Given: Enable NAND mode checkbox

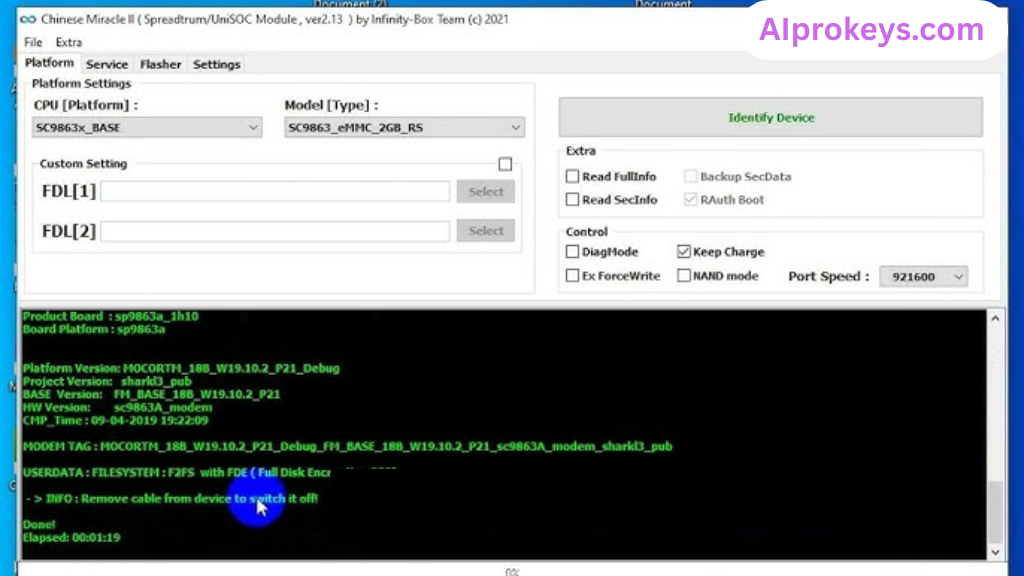Looking at the screenshot, I should (x=684, y=276).
